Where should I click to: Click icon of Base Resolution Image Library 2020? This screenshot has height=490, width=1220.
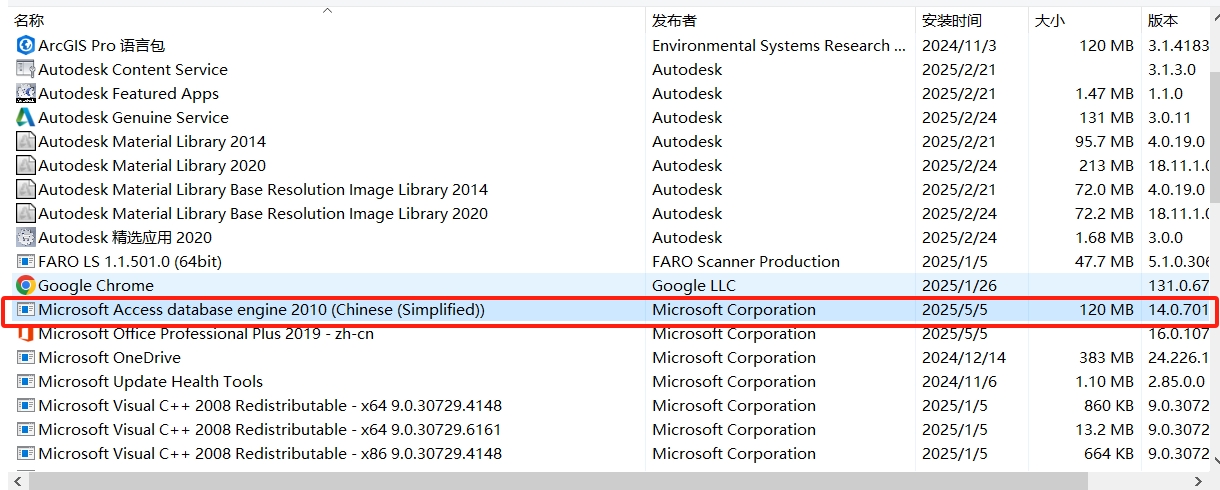26,213
